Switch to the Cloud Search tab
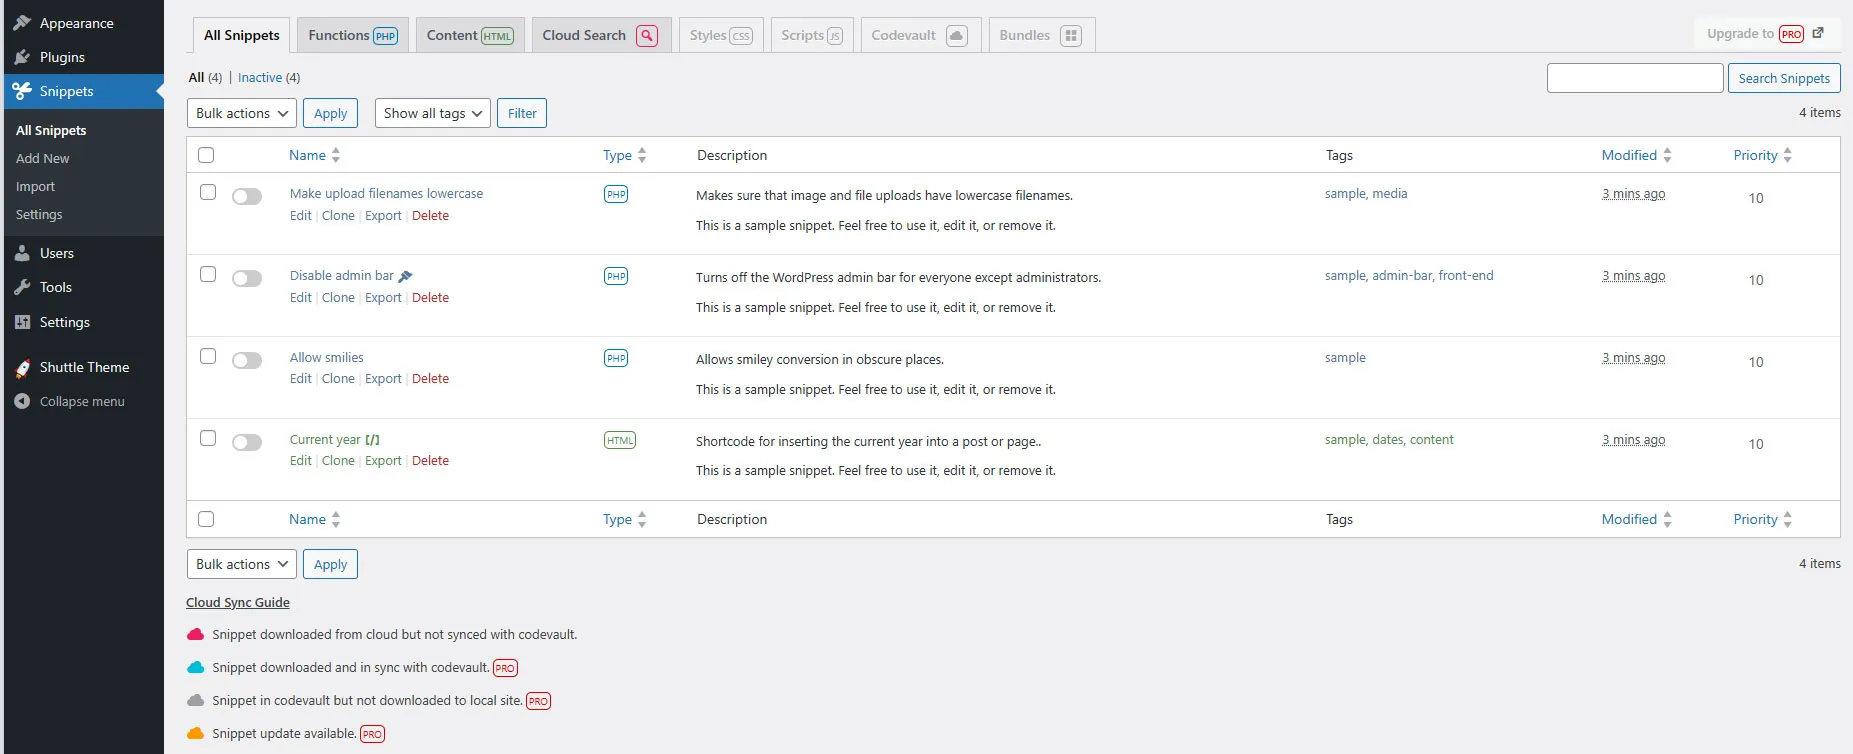The image size is (1853, 754). (x=599, y=35)
